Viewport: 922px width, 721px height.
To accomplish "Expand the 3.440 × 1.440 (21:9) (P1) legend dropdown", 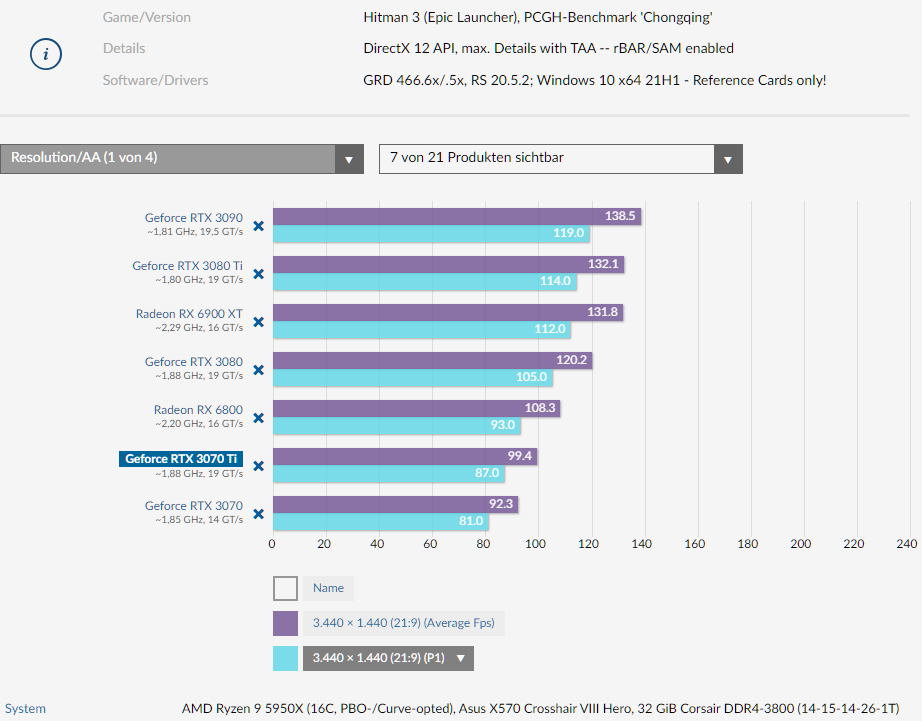I will 388,658.
